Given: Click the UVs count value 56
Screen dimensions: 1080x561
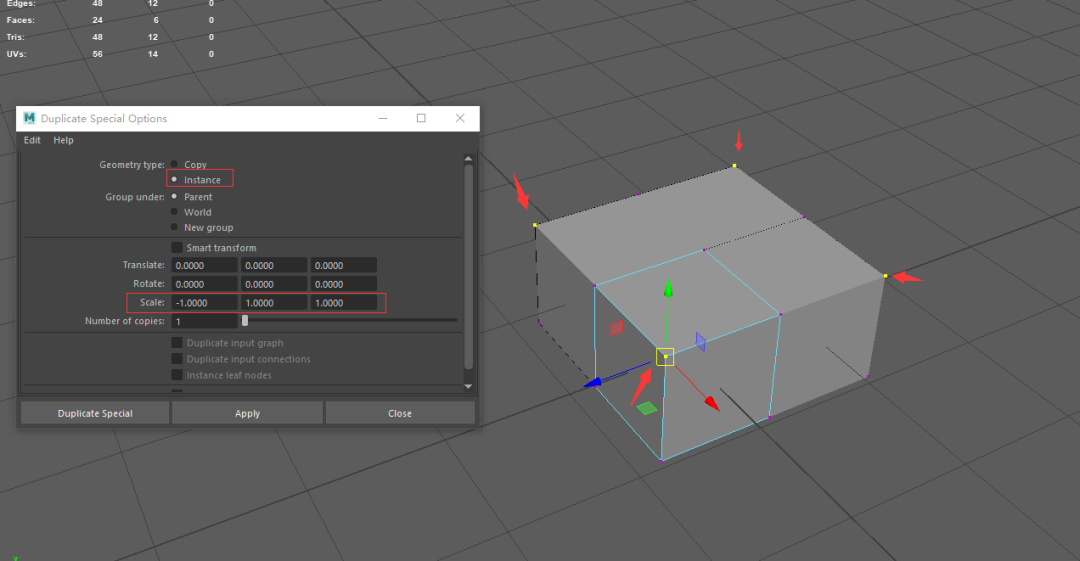Looking at the screenshot, I should click(97, 54).
